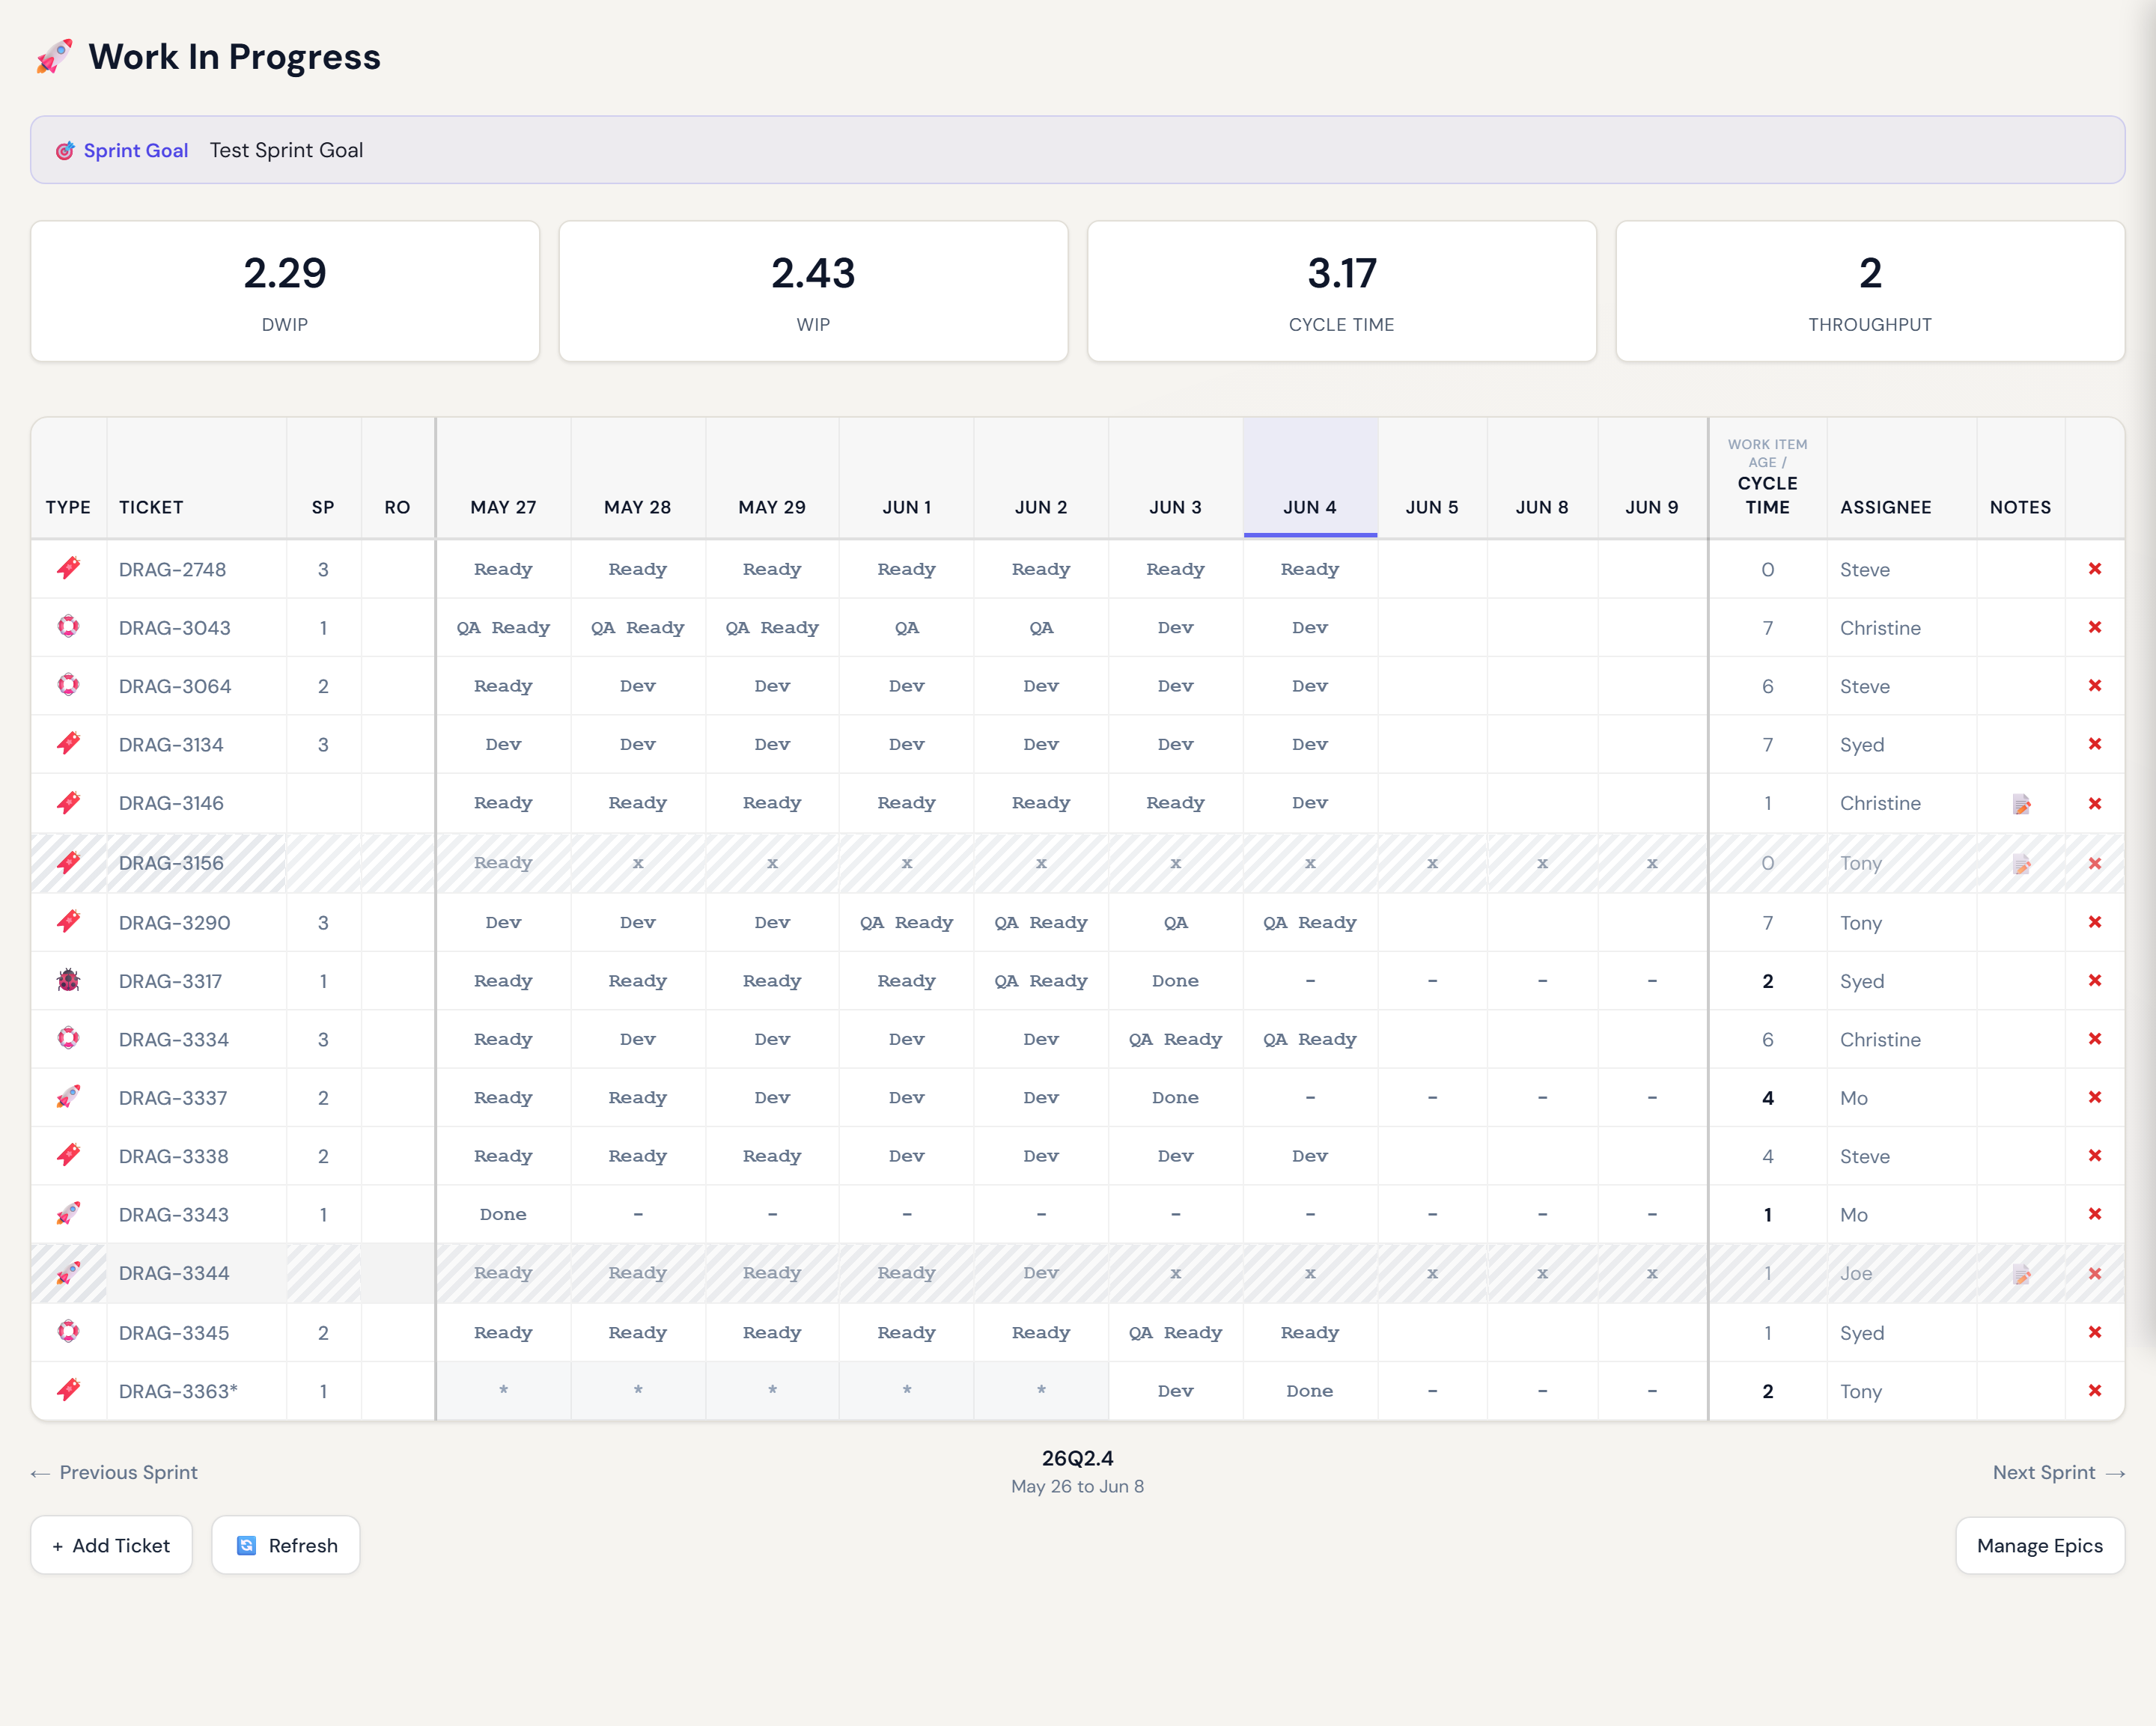
Task: Remove ticket DRAG-2748 with the red X
Action: tap(2094, 569)
